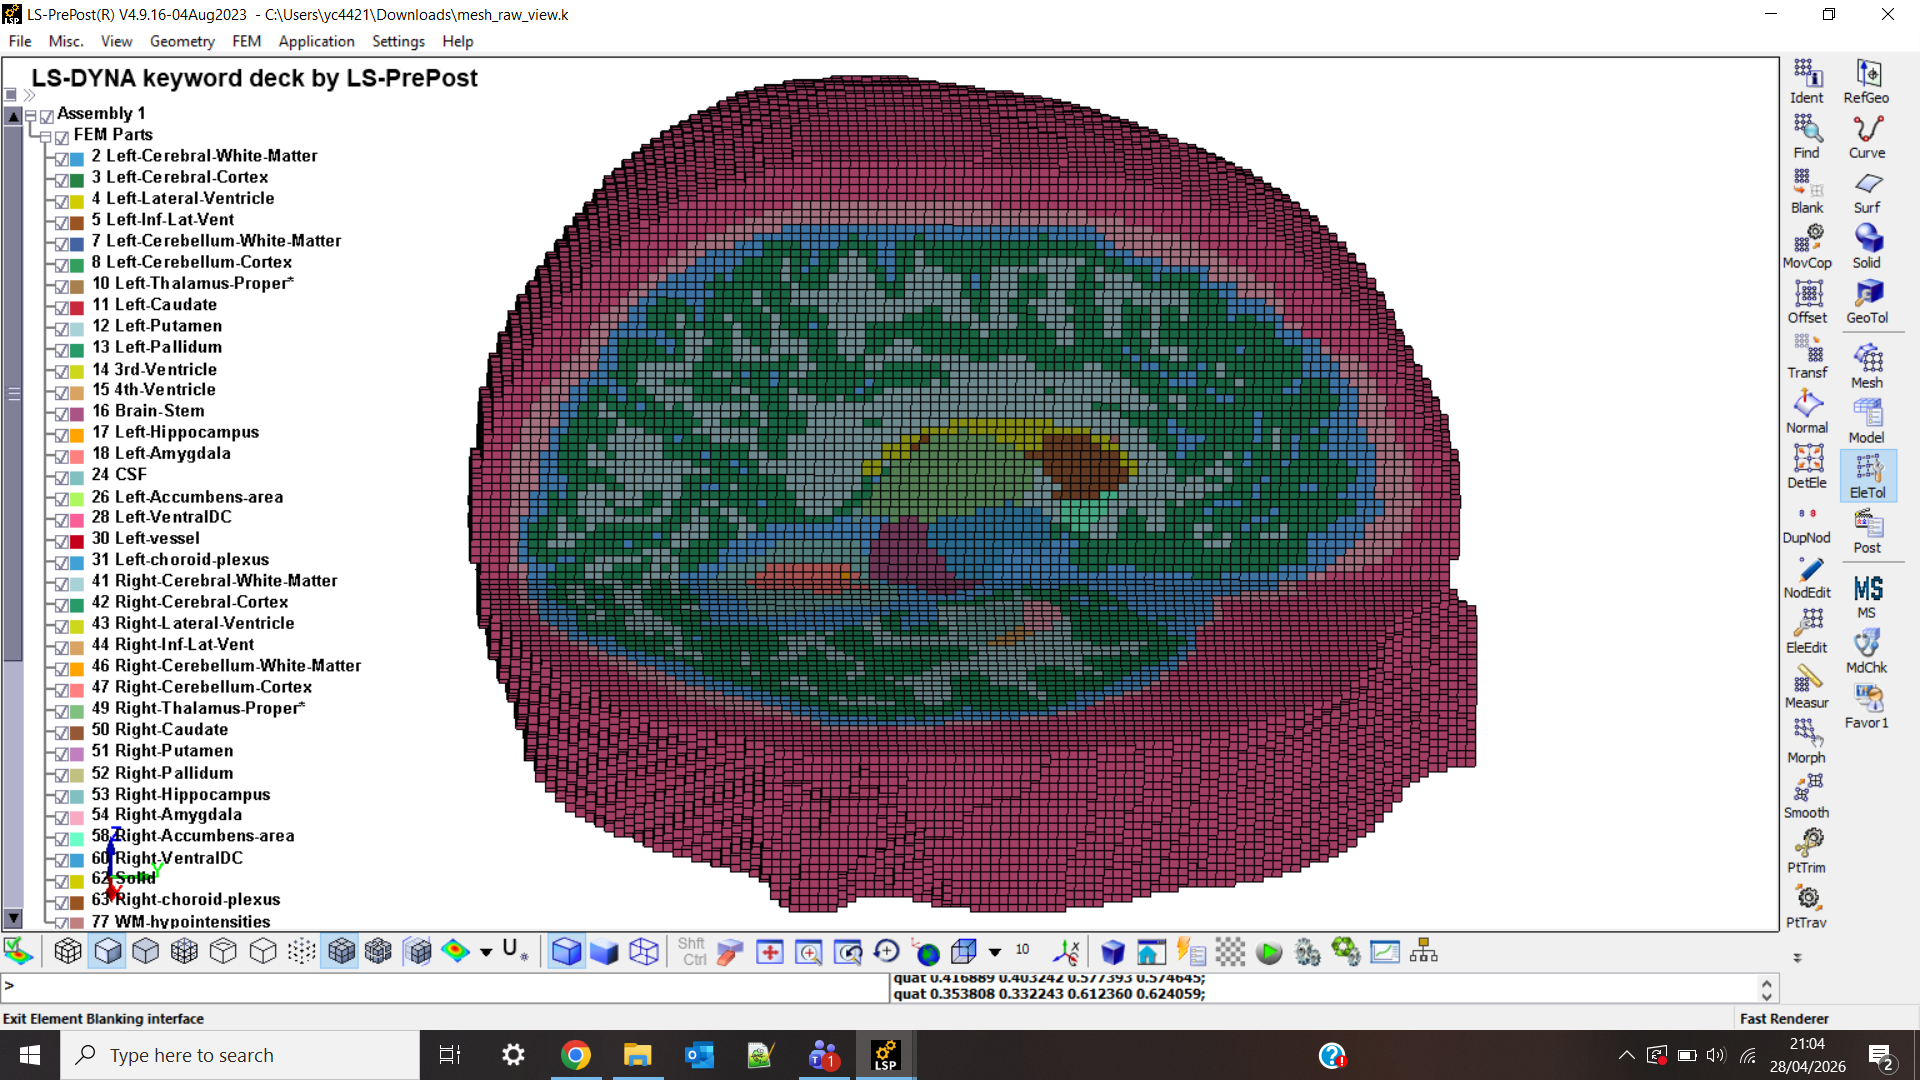Image resolution: width=1920 pixels, height=1080 pixels.
Task: Select the EleTol toolbar group
Action: coord(1867,476)
